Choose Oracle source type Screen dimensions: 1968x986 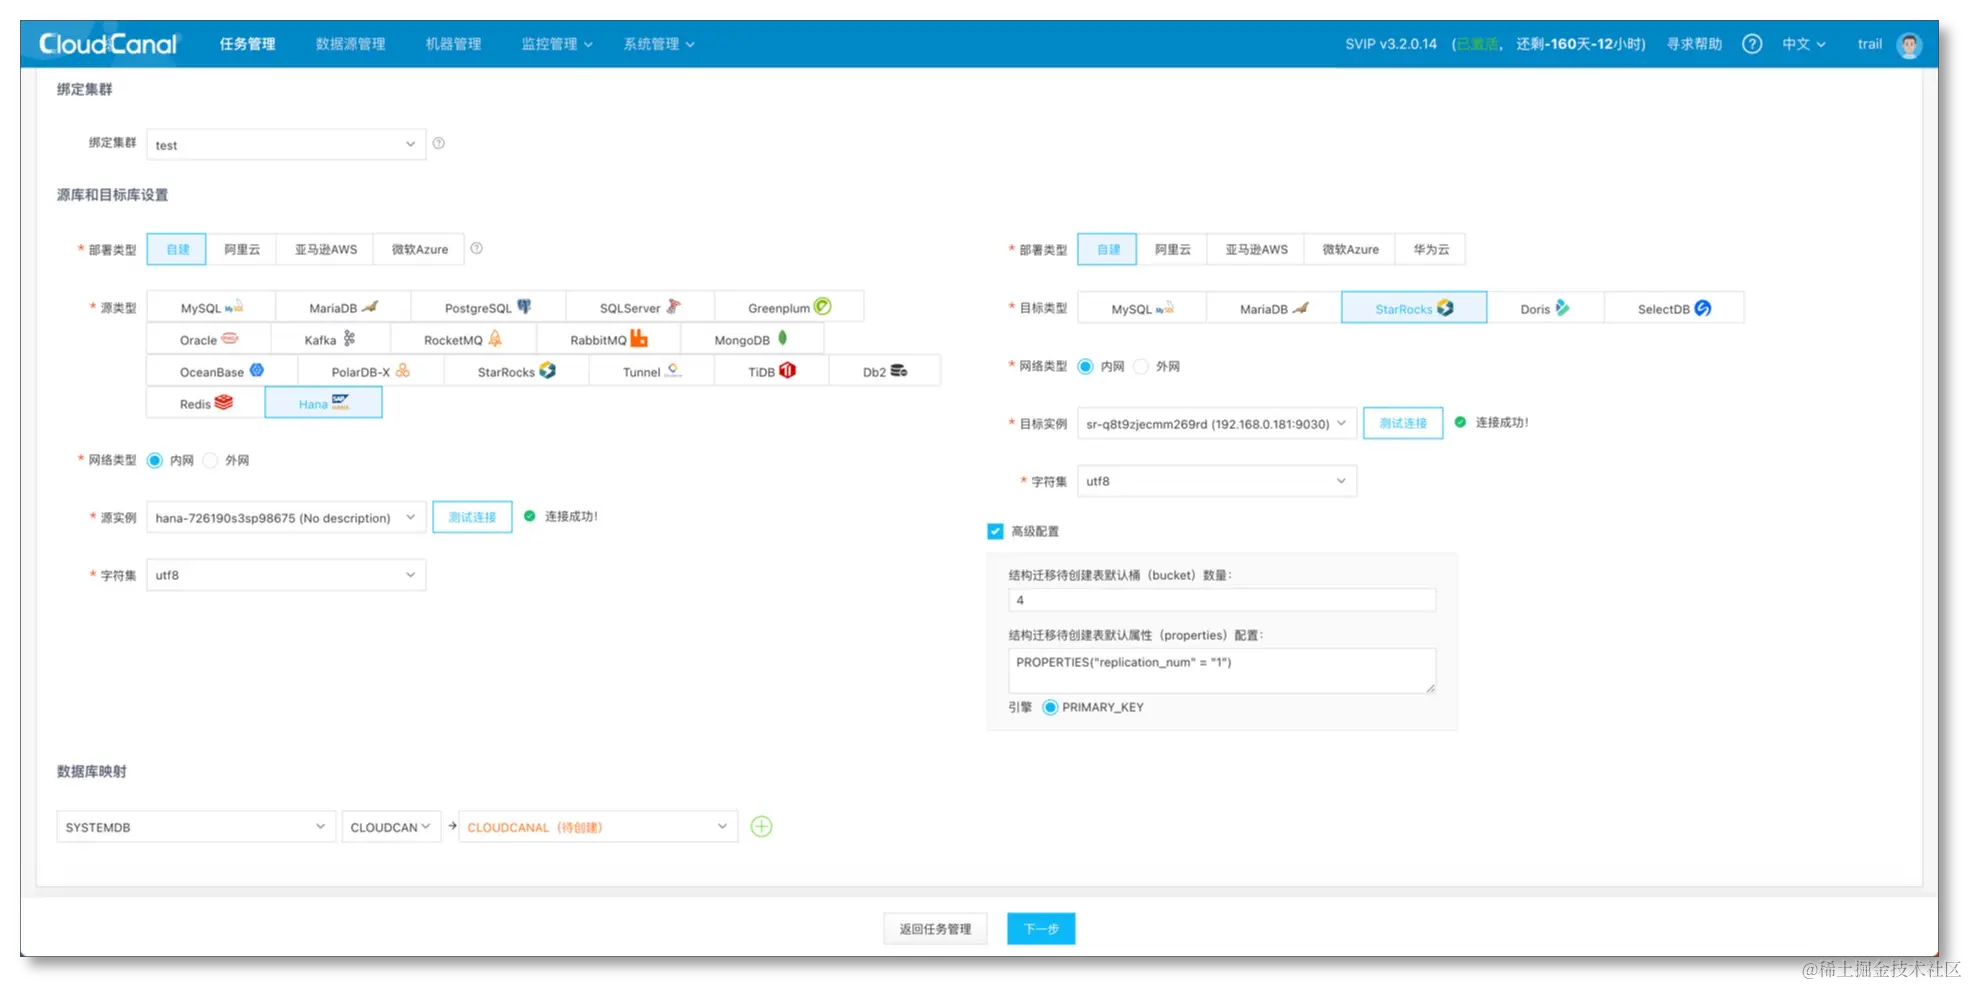pos(208,339)
